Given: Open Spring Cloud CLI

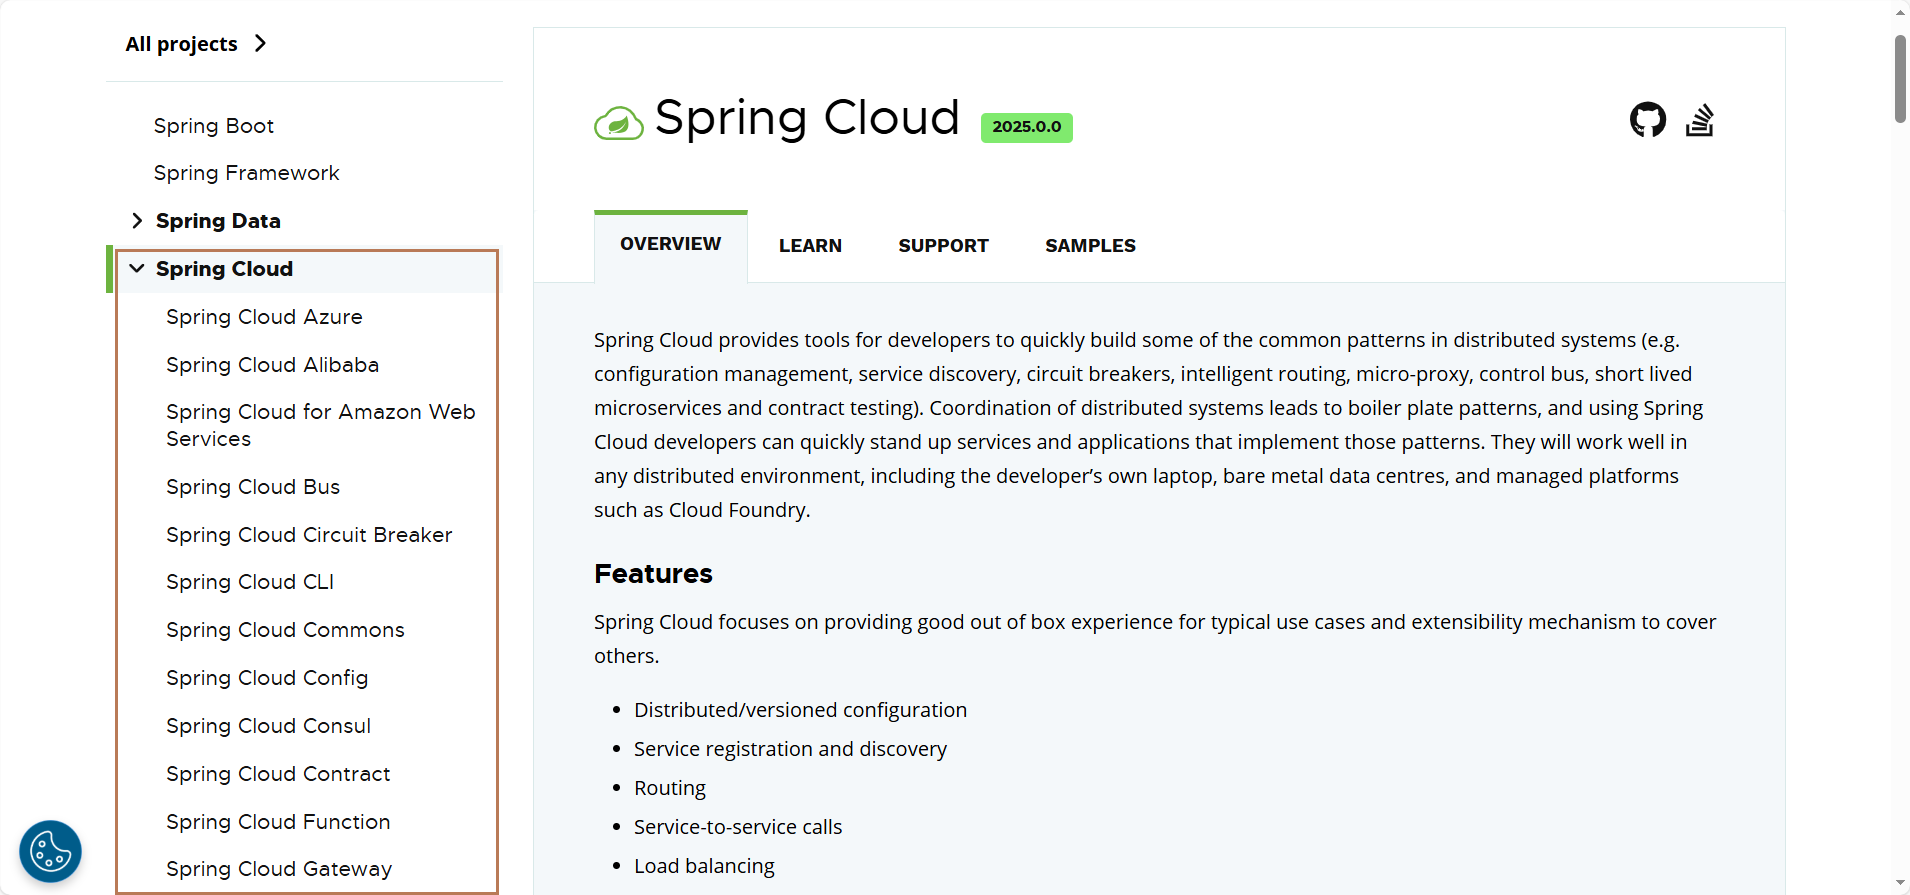Looking at the screenshot, I should pyautogui.click(x=250, y=582).
